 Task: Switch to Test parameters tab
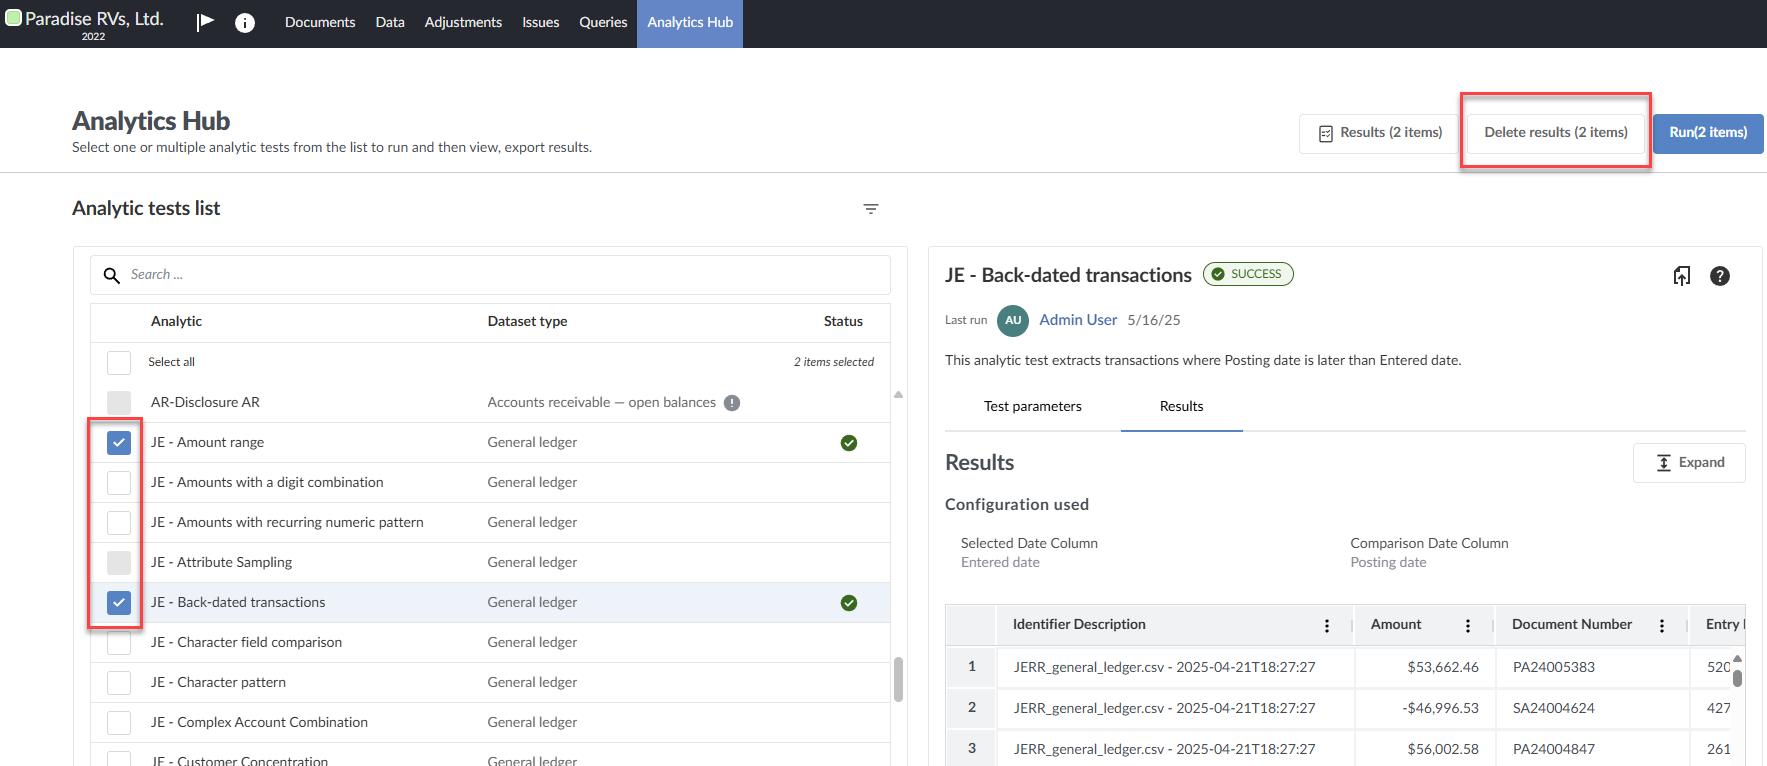pyautogui.click(x=1032, y=406)
